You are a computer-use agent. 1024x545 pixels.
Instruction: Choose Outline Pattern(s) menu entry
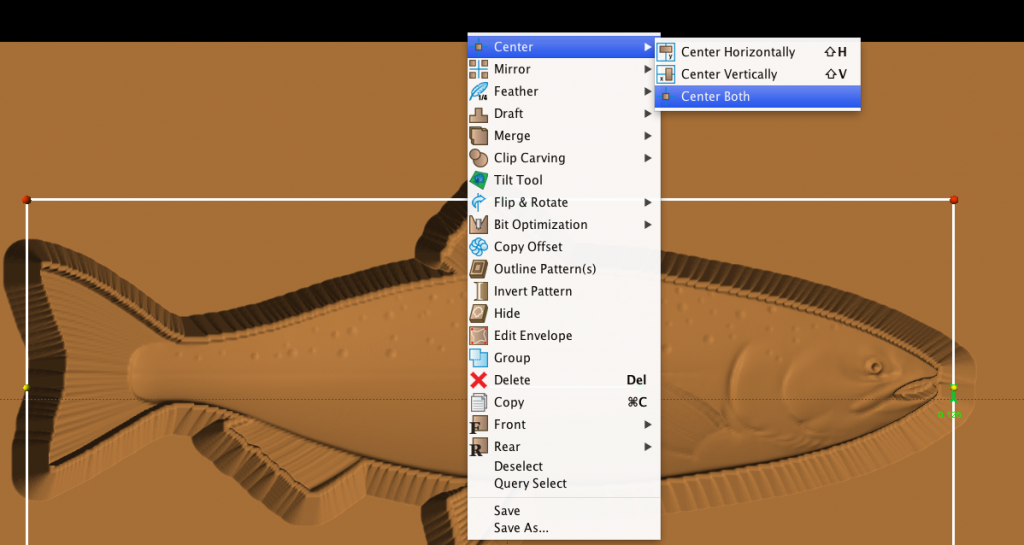(x=564, y=269)
